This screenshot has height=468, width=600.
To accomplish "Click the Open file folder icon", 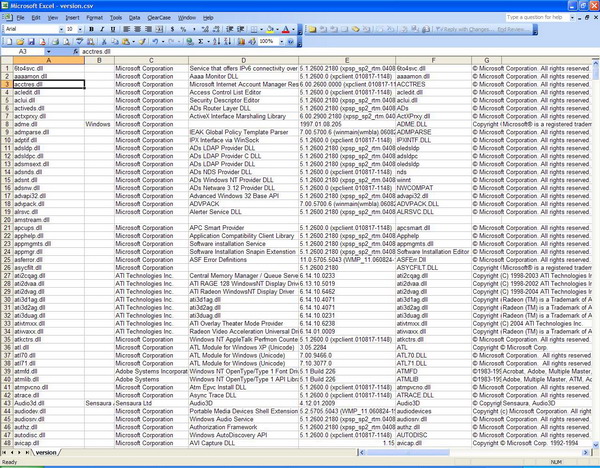I will click(20, 42).
